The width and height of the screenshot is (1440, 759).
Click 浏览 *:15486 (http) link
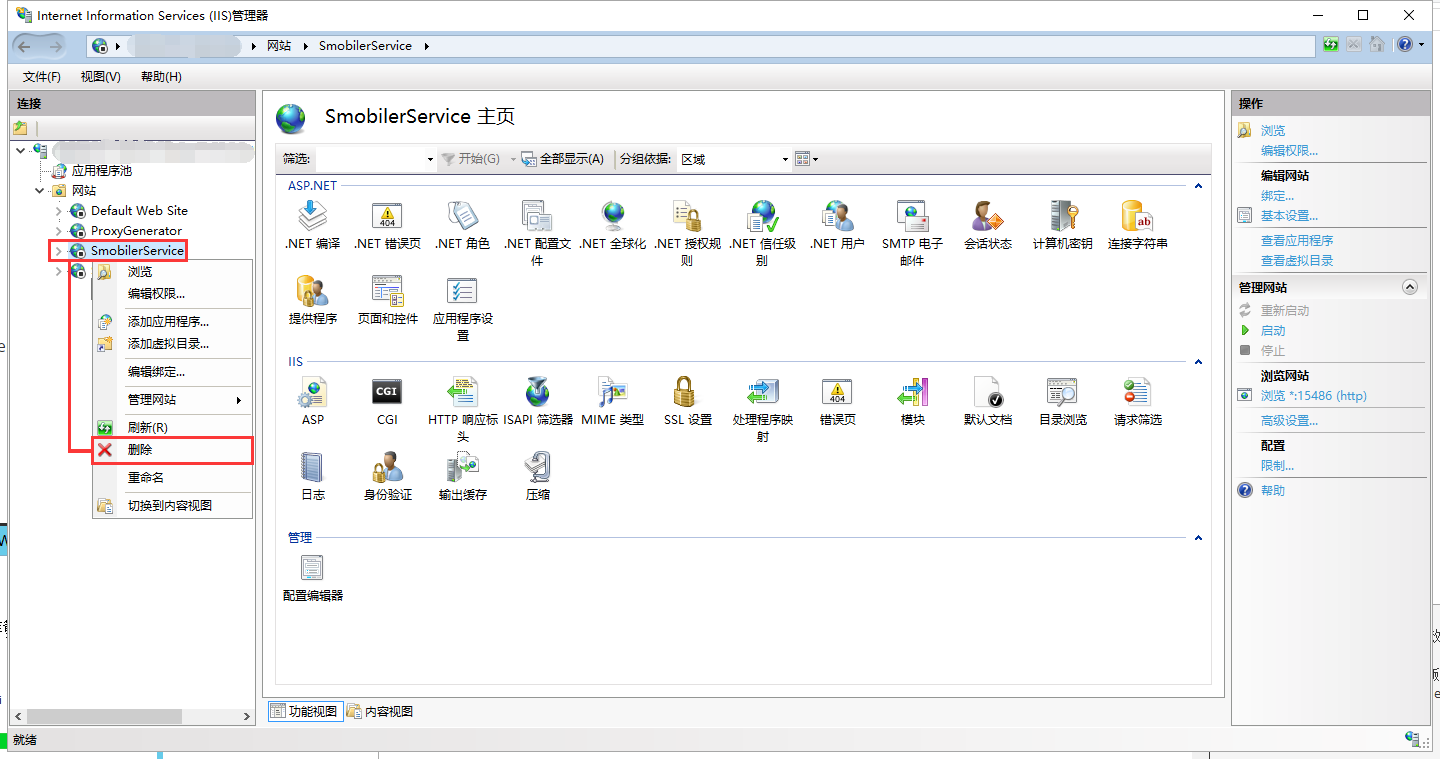tap(1313, 396)
